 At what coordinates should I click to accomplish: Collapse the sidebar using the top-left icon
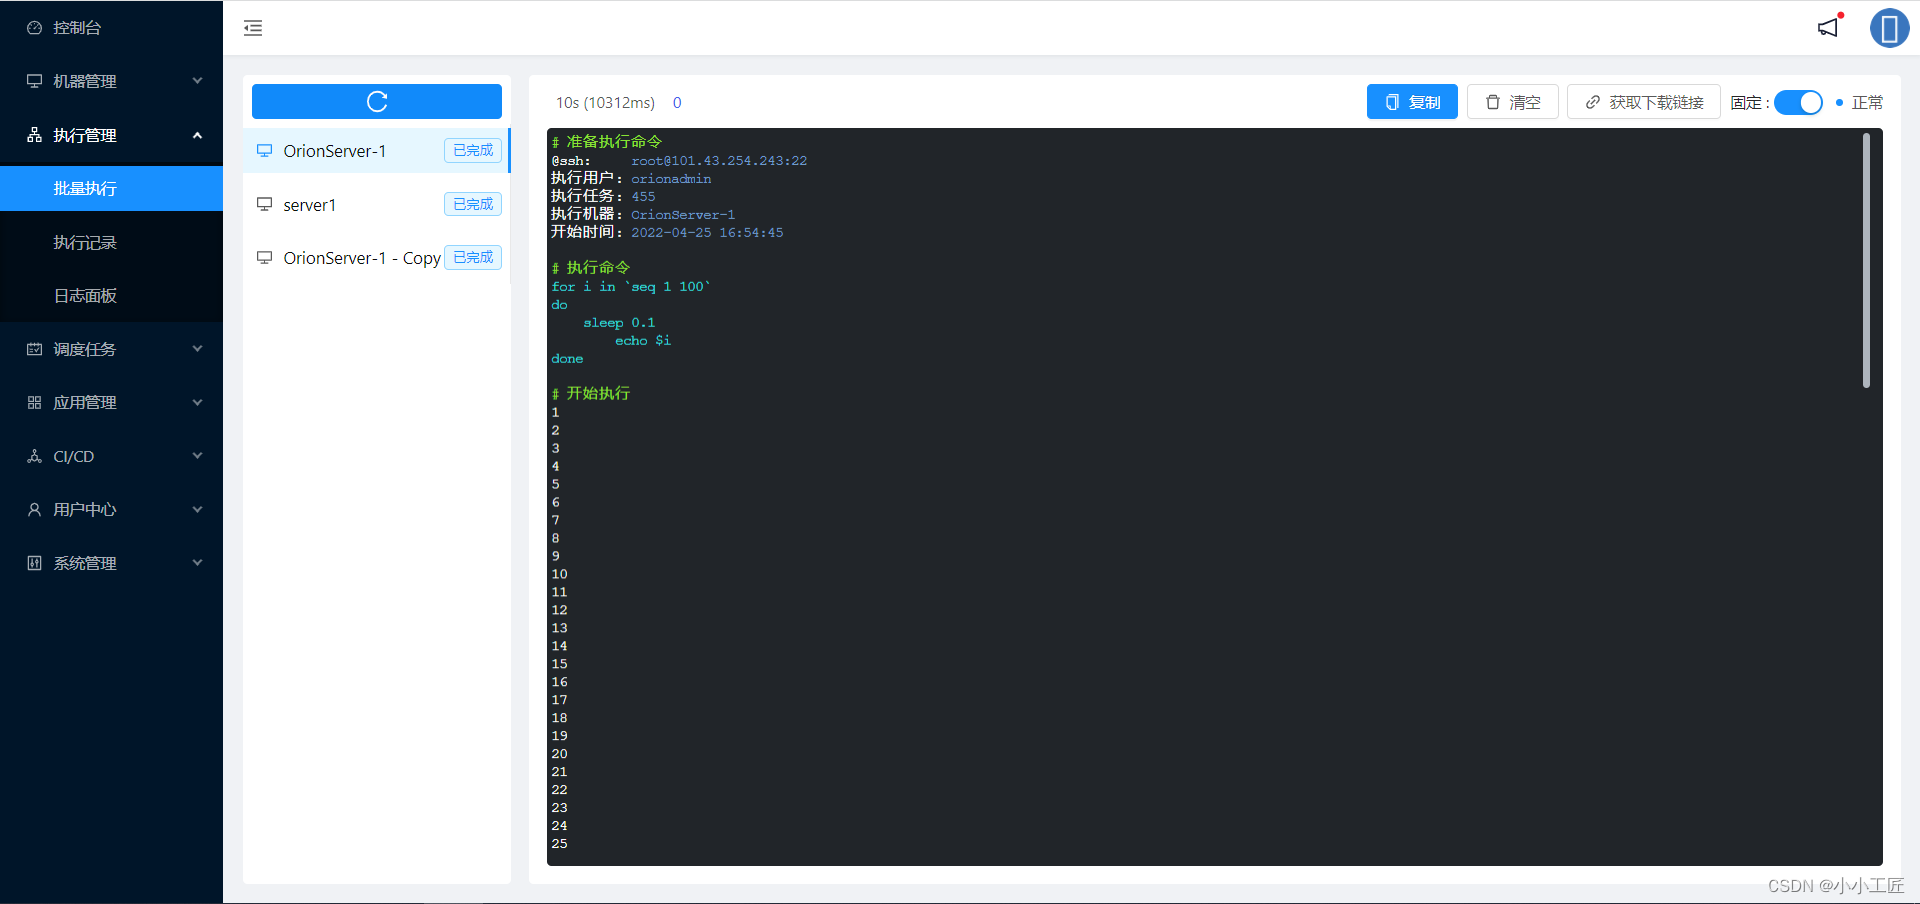coord(252,28)
